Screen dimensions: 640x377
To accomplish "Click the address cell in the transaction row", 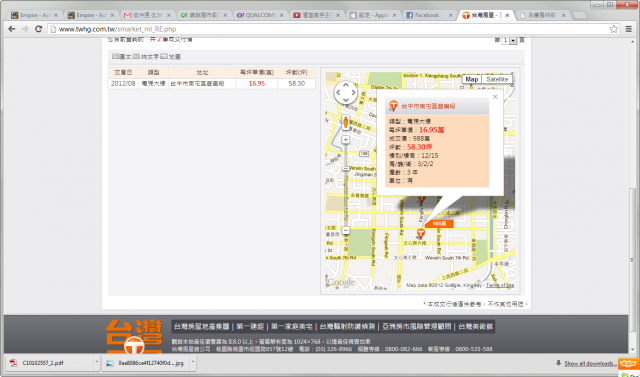I will point(202,83).
